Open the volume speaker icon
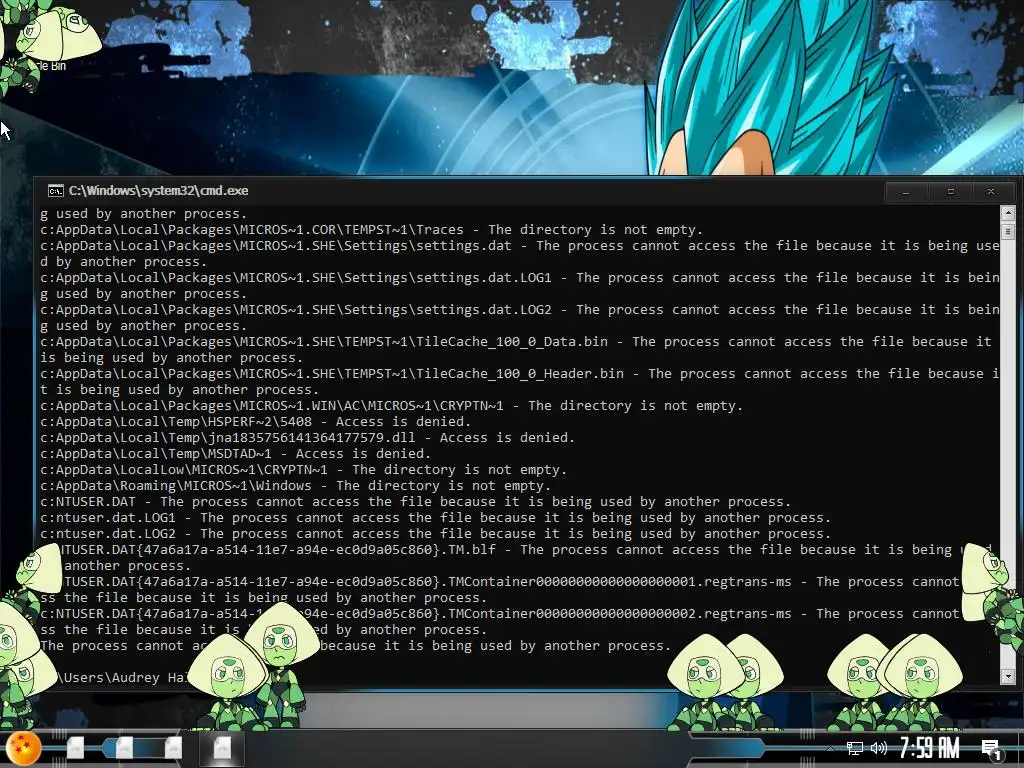This screenshot has width=1024, height=768. (x=878, y=748)
